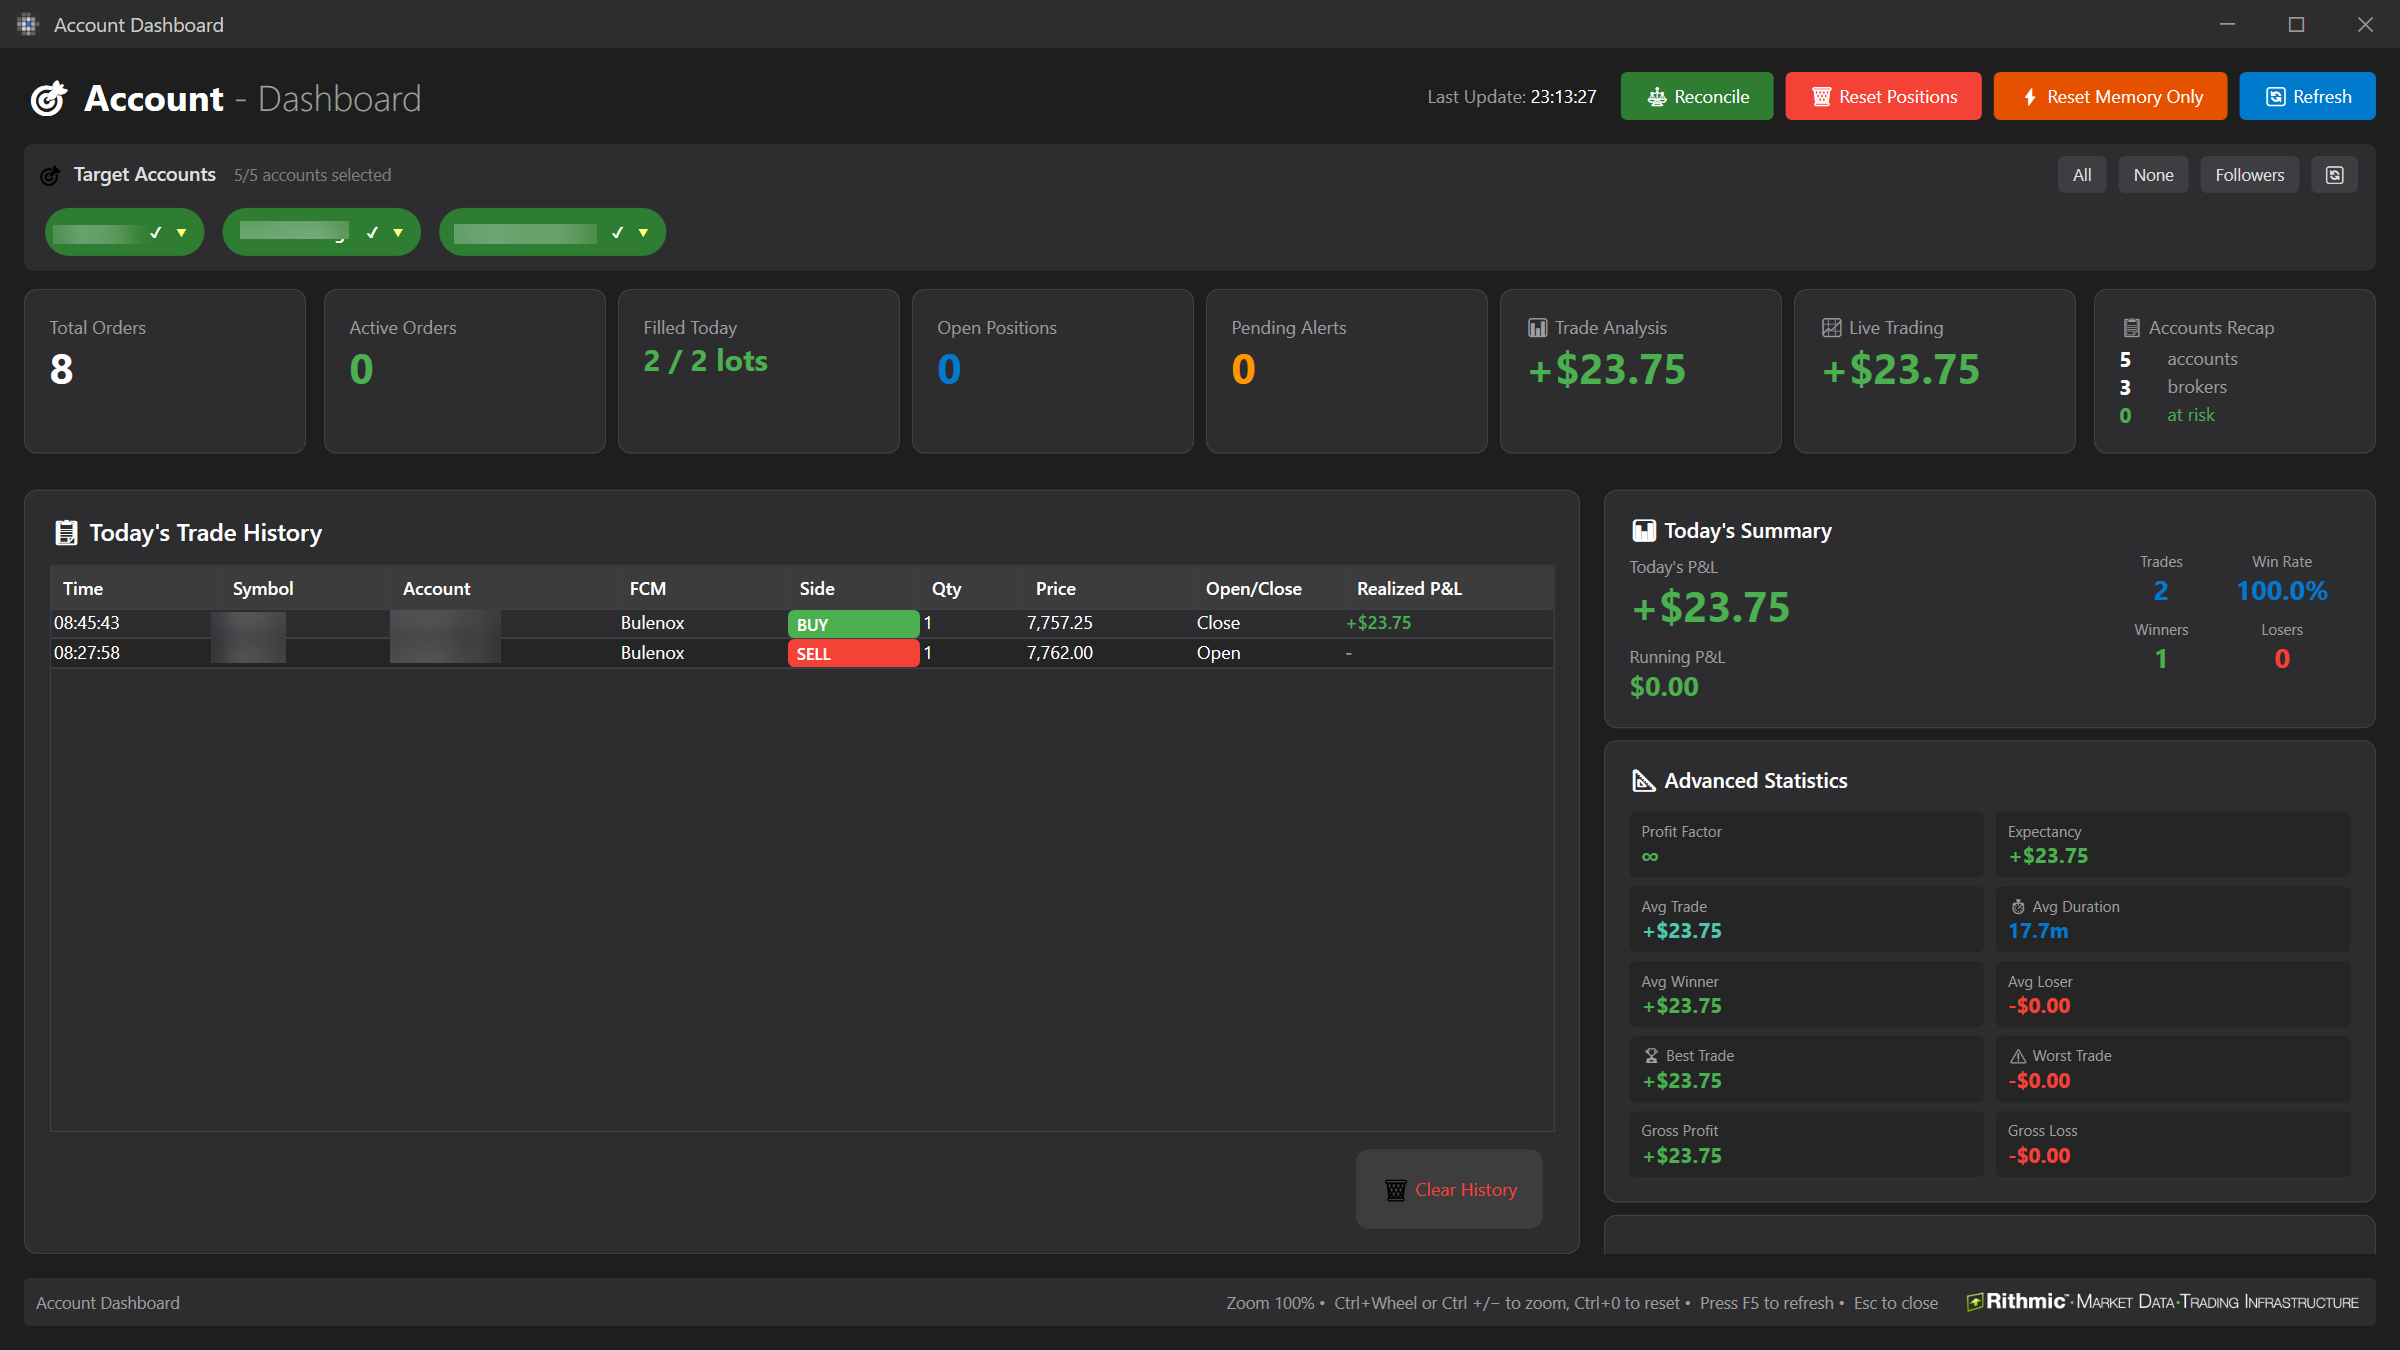This screenshot has height=1350, width=2400.
Task: Open the Live Trading card
Action: coord(1934,371)
